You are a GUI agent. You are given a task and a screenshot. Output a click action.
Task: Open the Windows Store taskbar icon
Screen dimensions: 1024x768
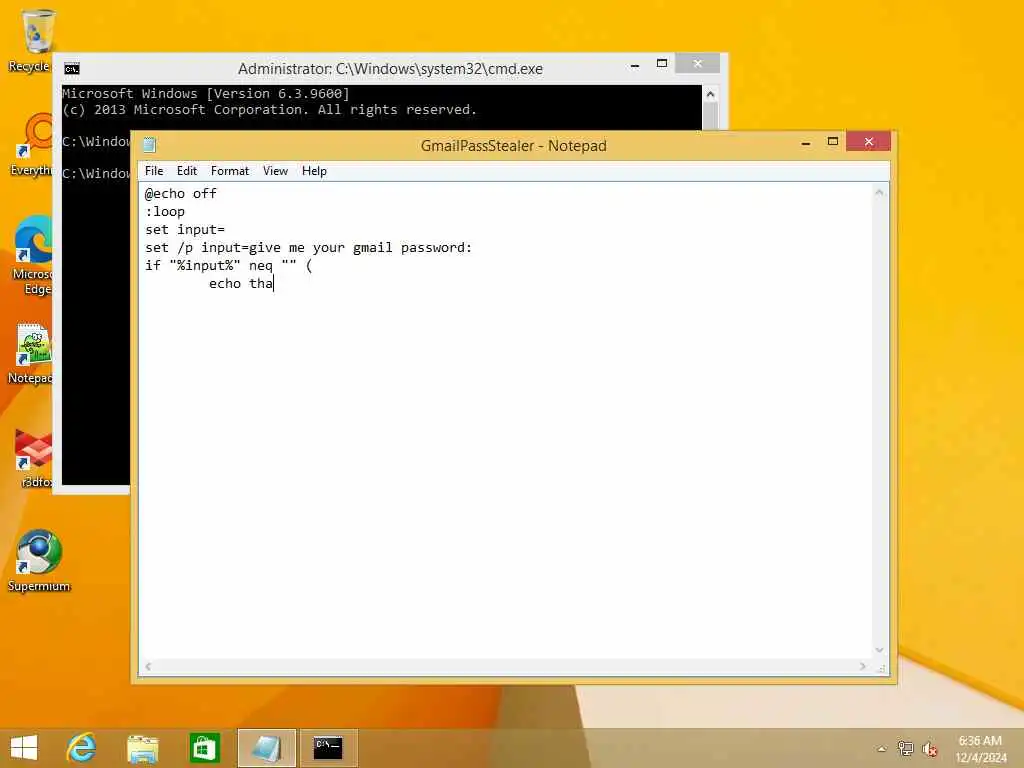tap(204, 748)
